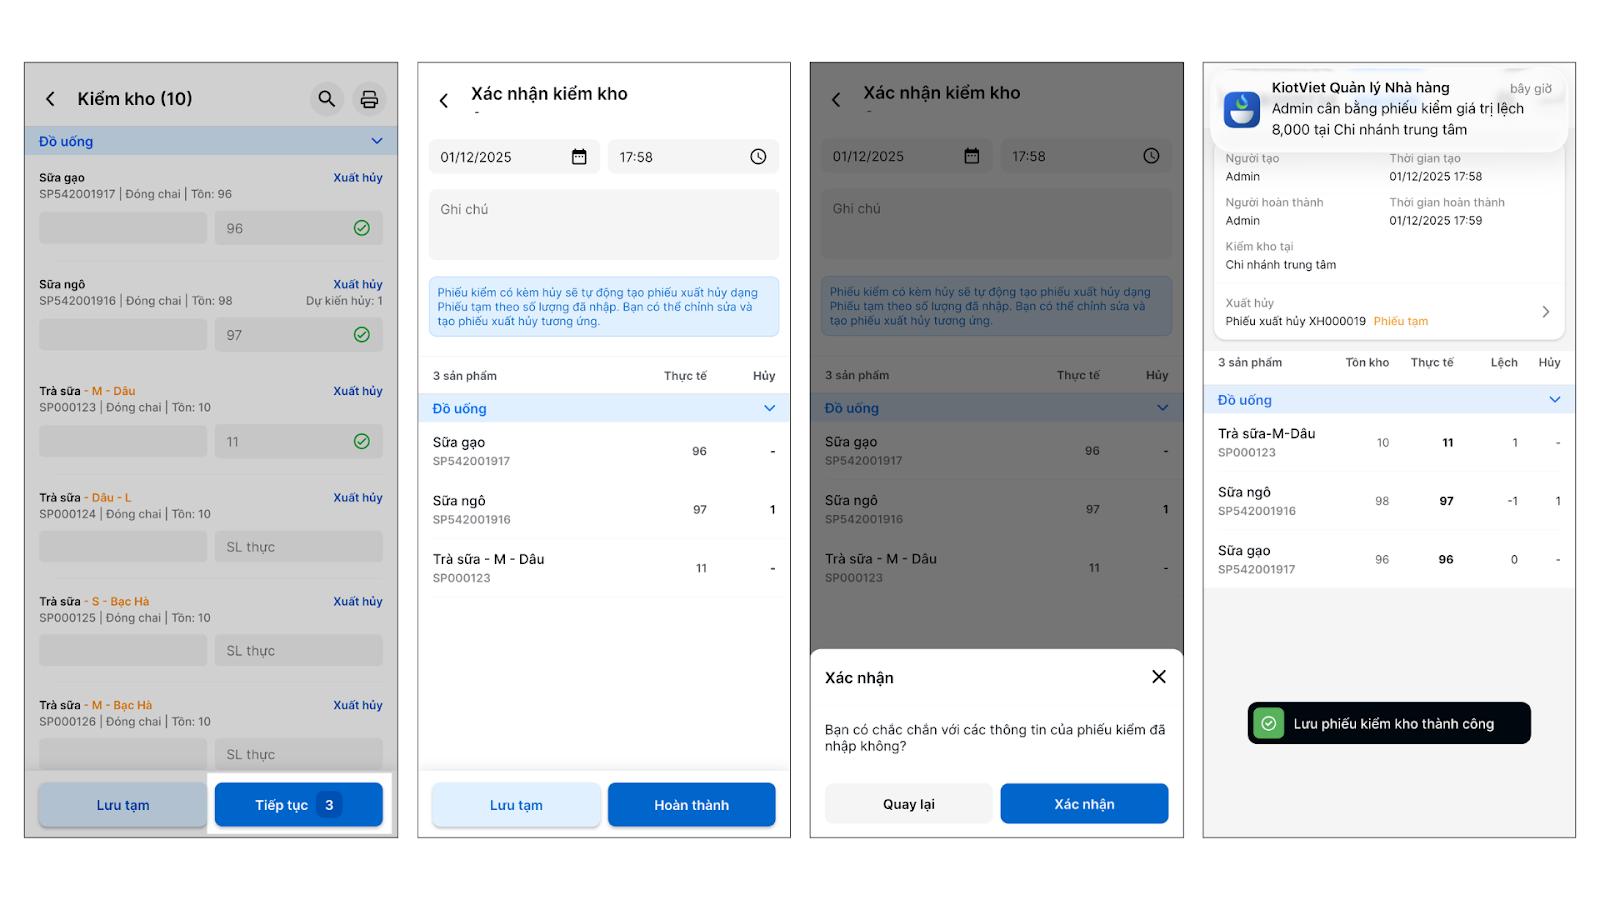Open Phiếu xuất hủy XH000019 details arrow
Screen dimensions: 1600x900
1546,312
